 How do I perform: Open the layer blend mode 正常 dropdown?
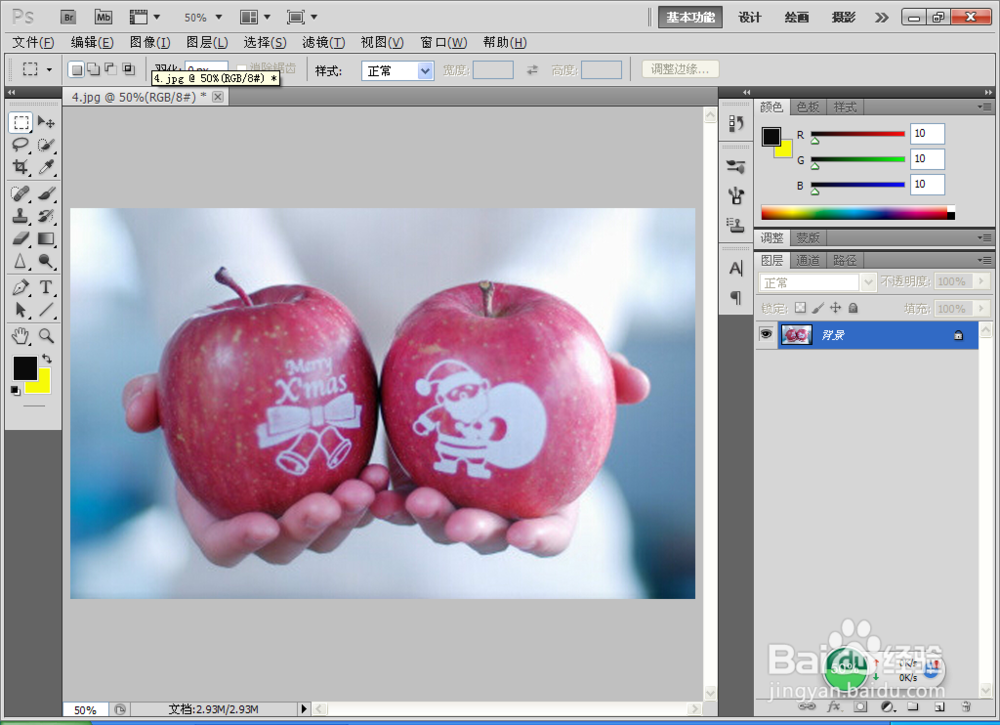[x=818, y=282]
